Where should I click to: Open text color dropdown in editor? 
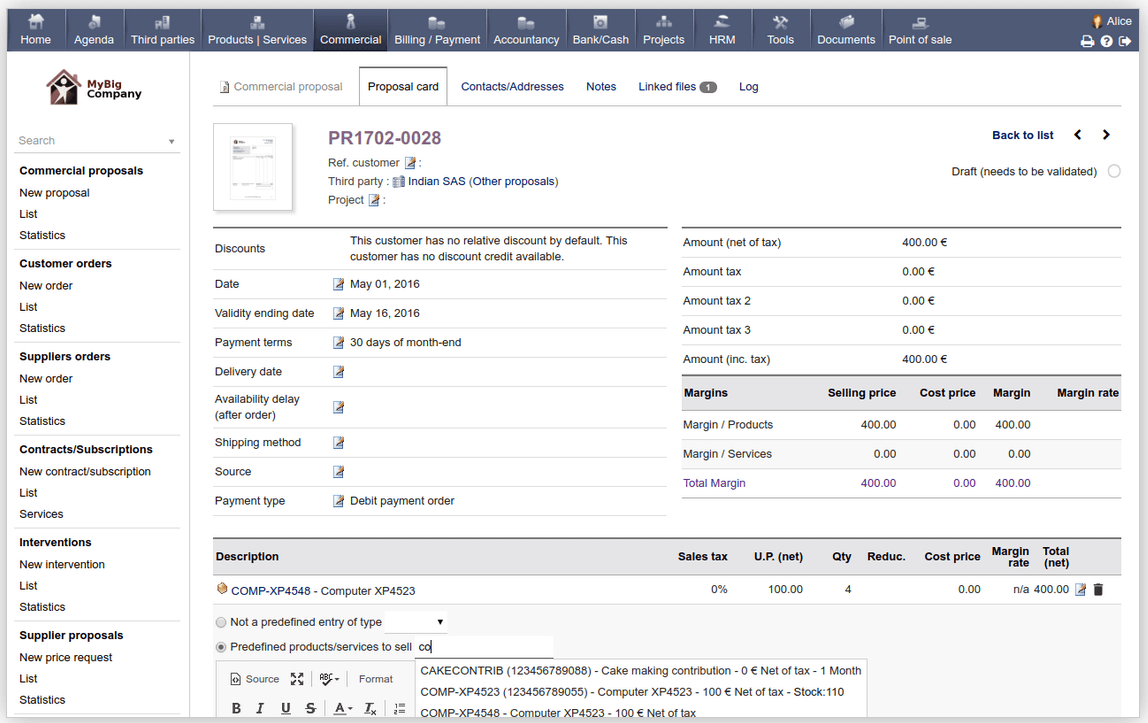[x=343, y=708]
